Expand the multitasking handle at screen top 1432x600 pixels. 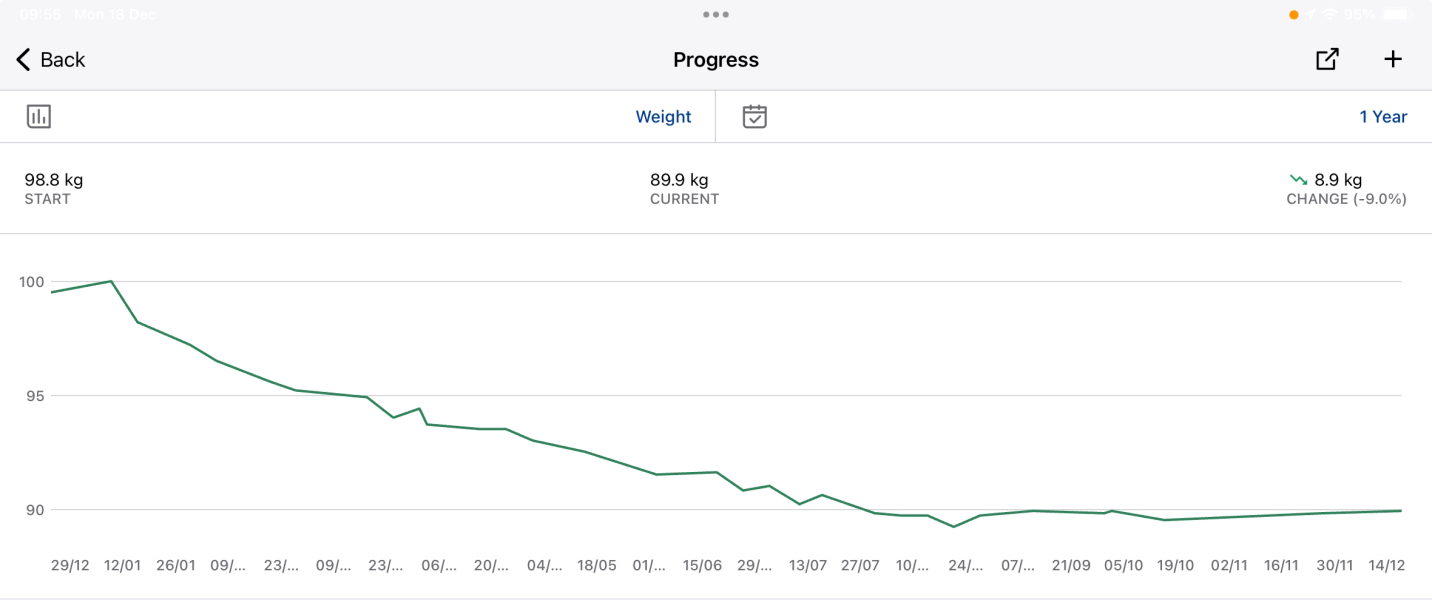[x=716, y=14]
